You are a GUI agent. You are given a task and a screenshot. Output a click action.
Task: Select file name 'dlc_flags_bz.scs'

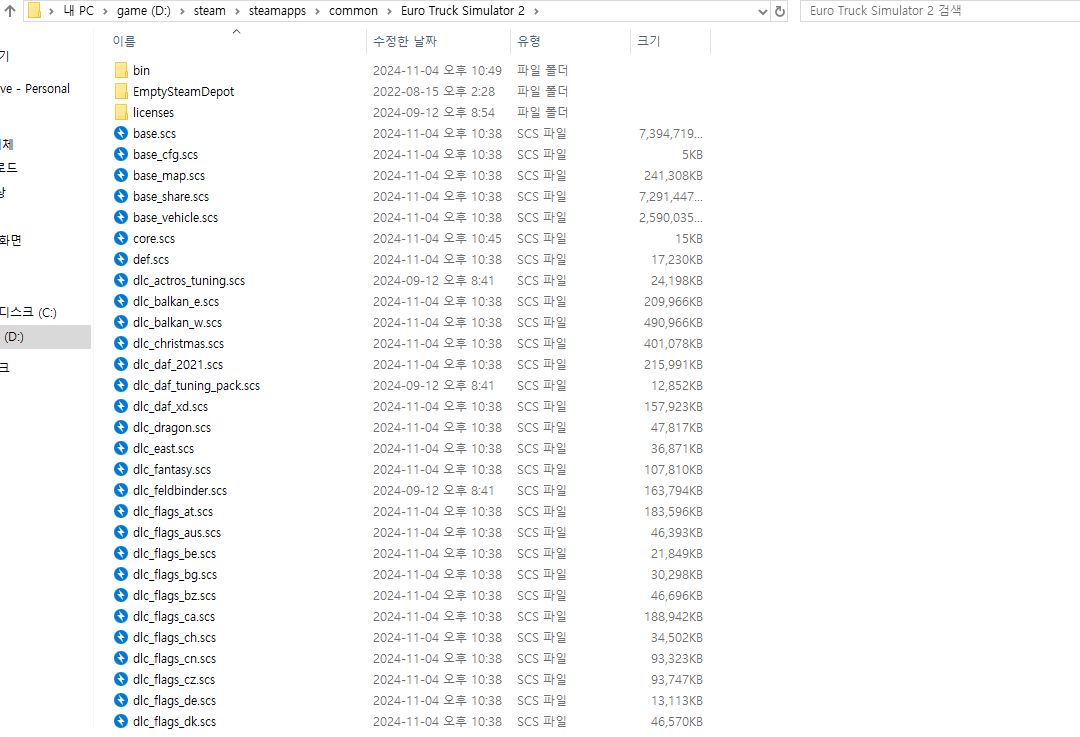(x=174, y=596)
